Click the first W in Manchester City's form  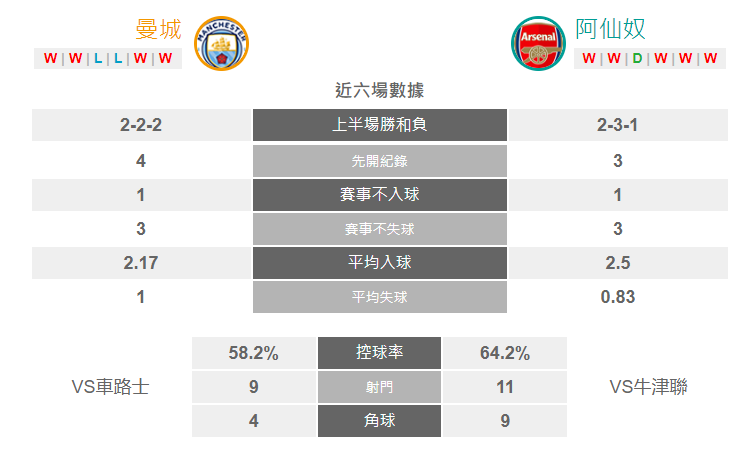[x=50, y=58]
